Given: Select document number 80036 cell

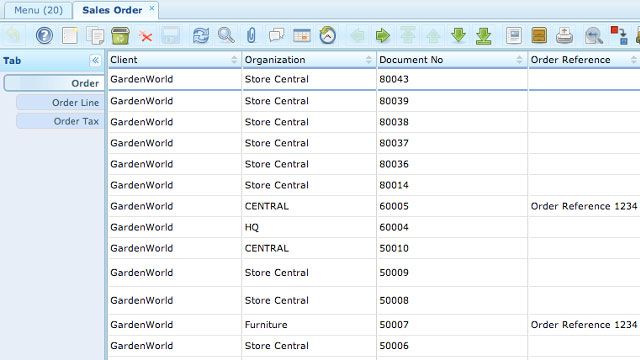Looking at the screenshot, I should coord(452,164).
